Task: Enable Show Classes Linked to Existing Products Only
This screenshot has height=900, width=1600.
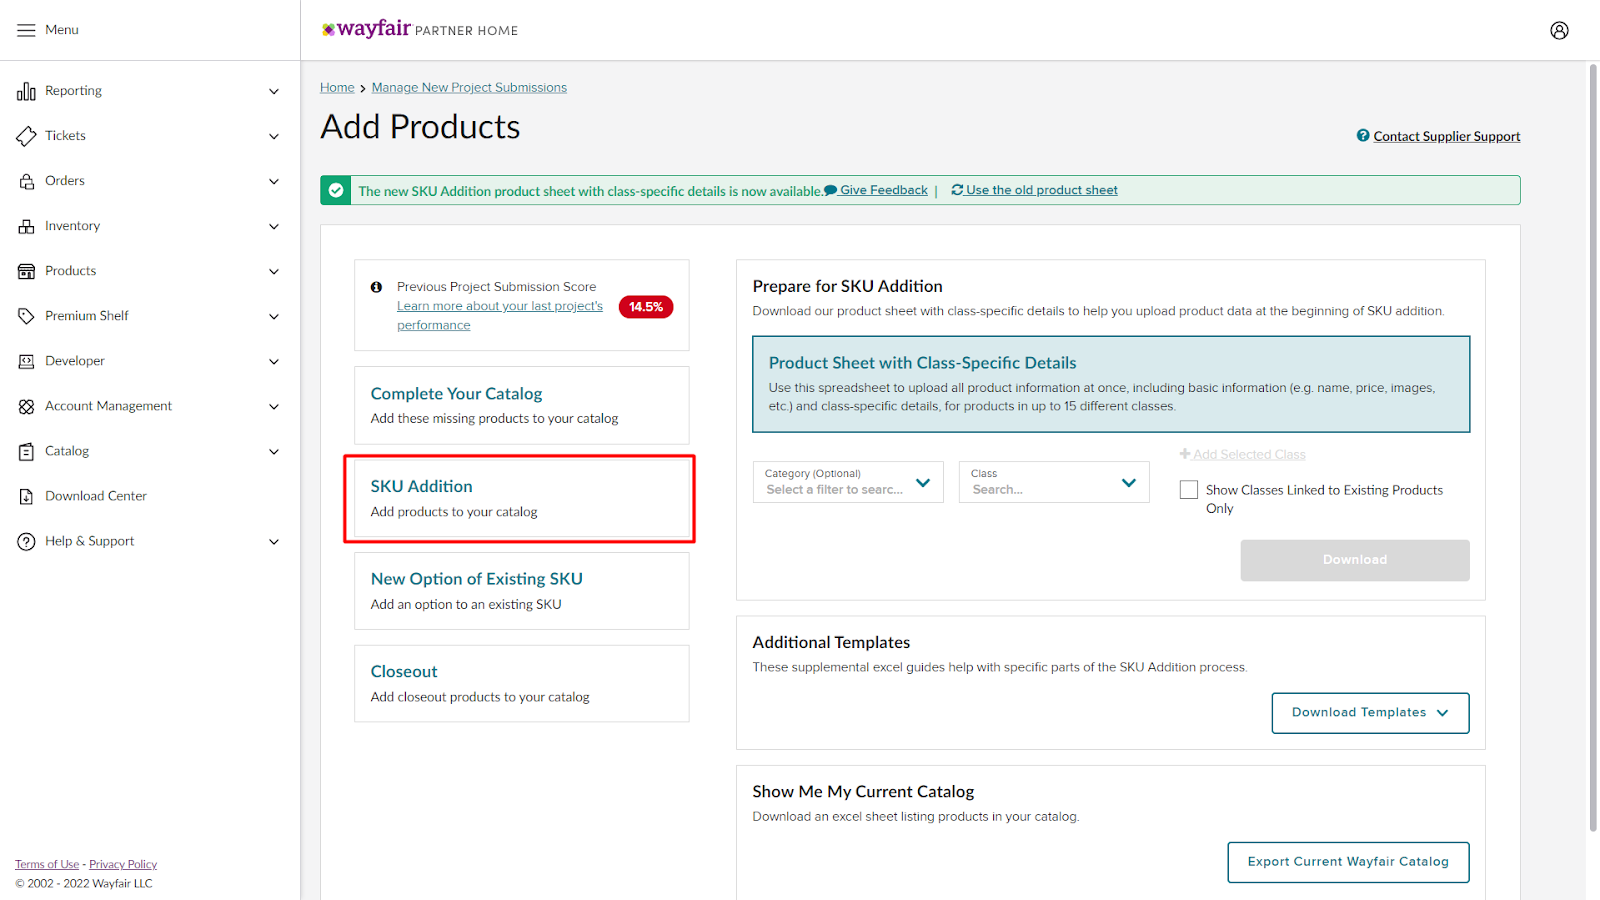Action: tap(1189, 490)
